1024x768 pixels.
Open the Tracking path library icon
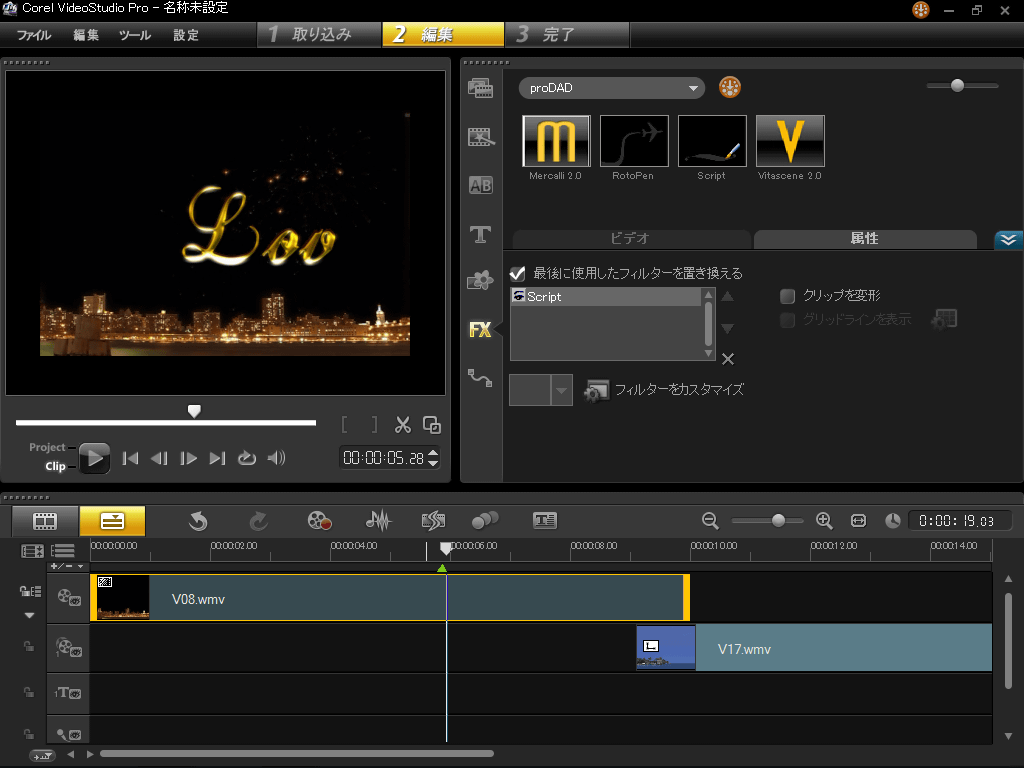point(480,377)
